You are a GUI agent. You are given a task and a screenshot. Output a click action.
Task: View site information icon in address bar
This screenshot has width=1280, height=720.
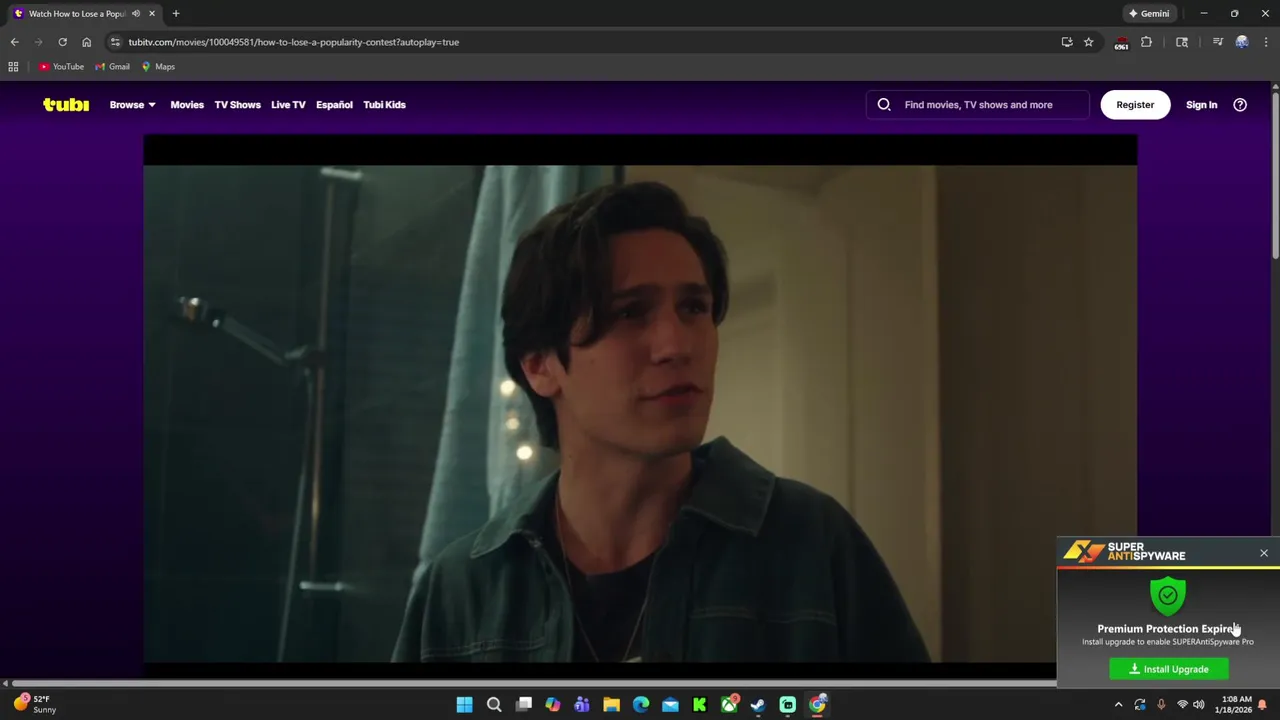tap(115, 42)
